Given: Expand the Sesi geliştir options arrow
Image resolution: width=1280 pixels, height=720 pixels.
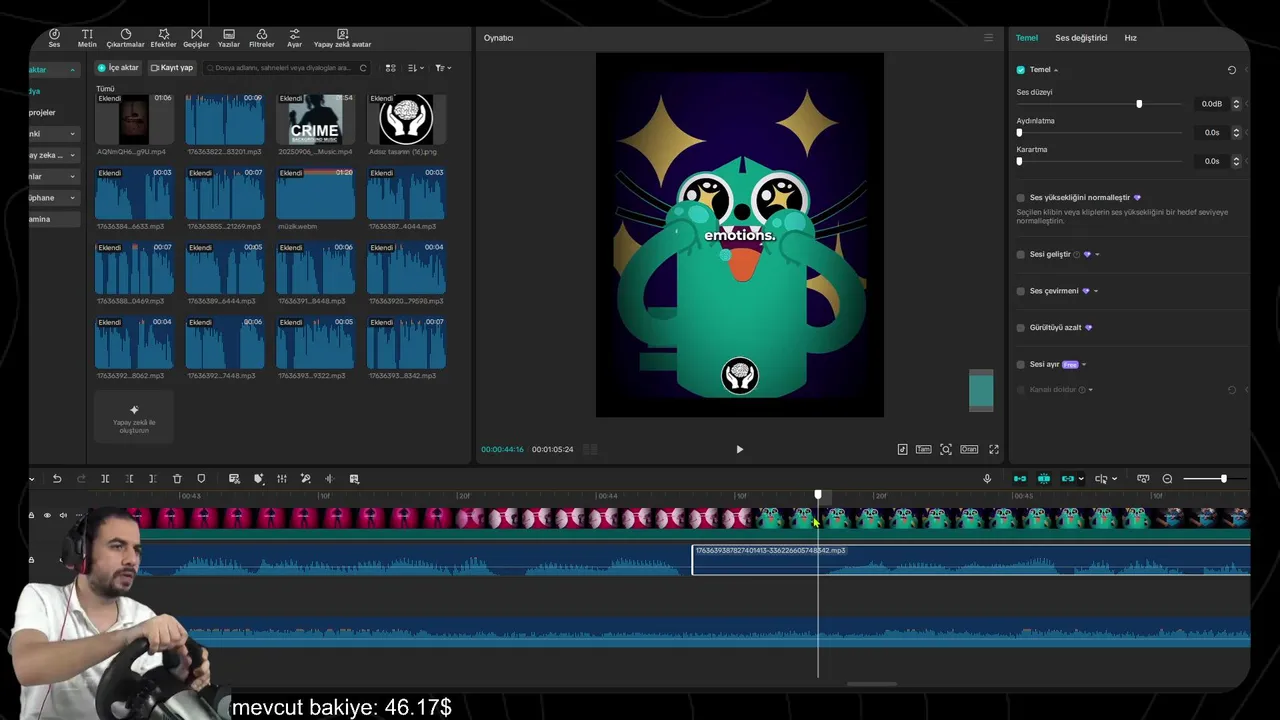Looking at the screenshot, I should point(1097,255).
